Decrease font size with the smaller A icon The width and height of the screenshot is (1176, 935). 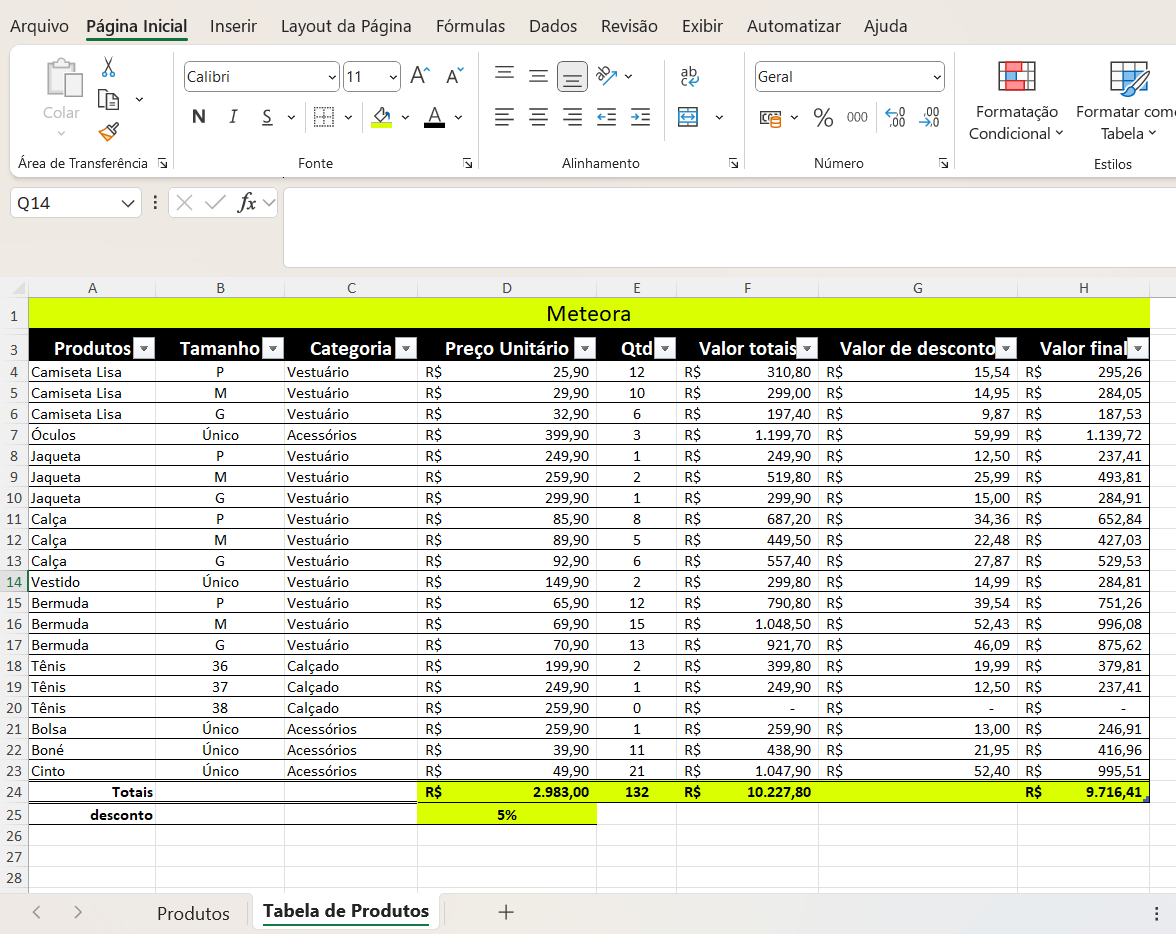pyautogui.click(x=454, y=76)
